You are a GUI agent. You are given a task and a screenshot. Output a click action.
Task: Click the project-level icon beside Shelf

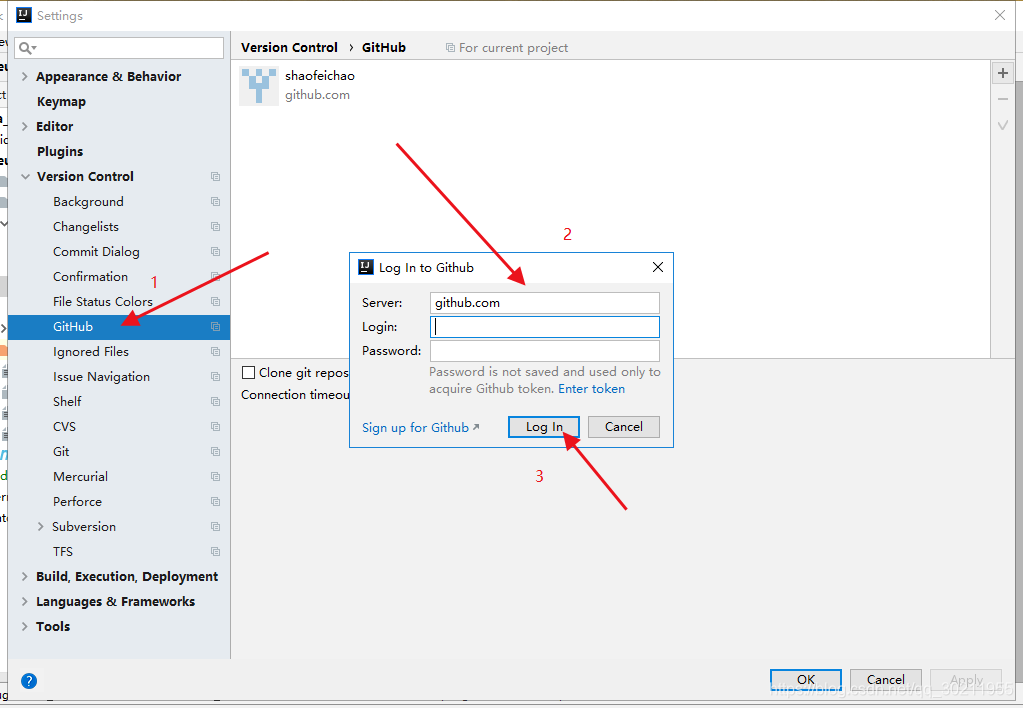click(x=215, y=402)
